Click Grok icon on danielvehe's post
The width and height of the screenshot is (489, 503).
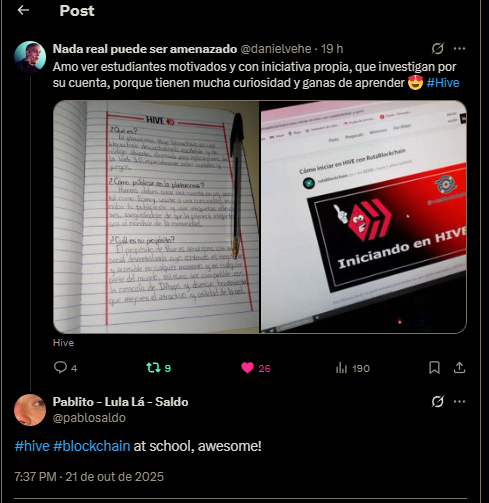click(438, 49)
